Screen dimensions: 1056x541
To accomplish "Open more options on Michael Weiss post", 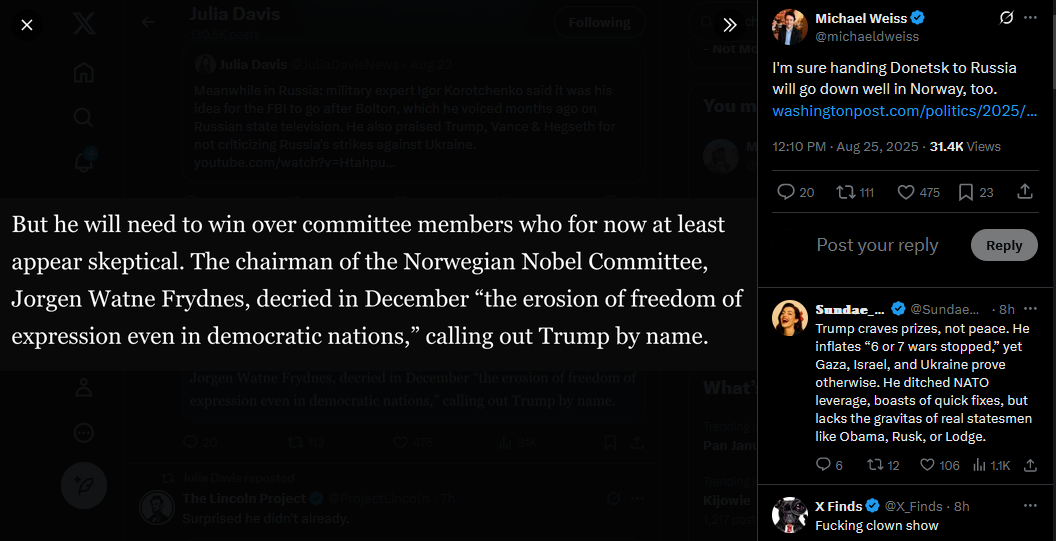I will pyautogui.click(x=1030, y=18).
